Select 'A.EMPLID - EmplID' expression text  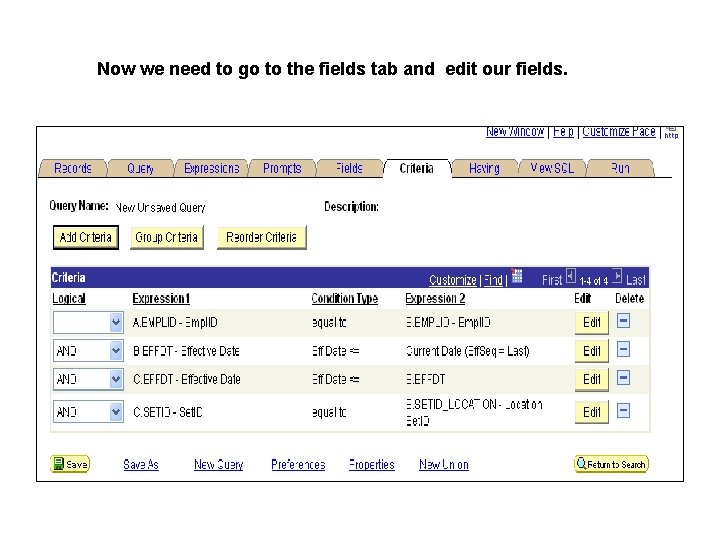175,323
